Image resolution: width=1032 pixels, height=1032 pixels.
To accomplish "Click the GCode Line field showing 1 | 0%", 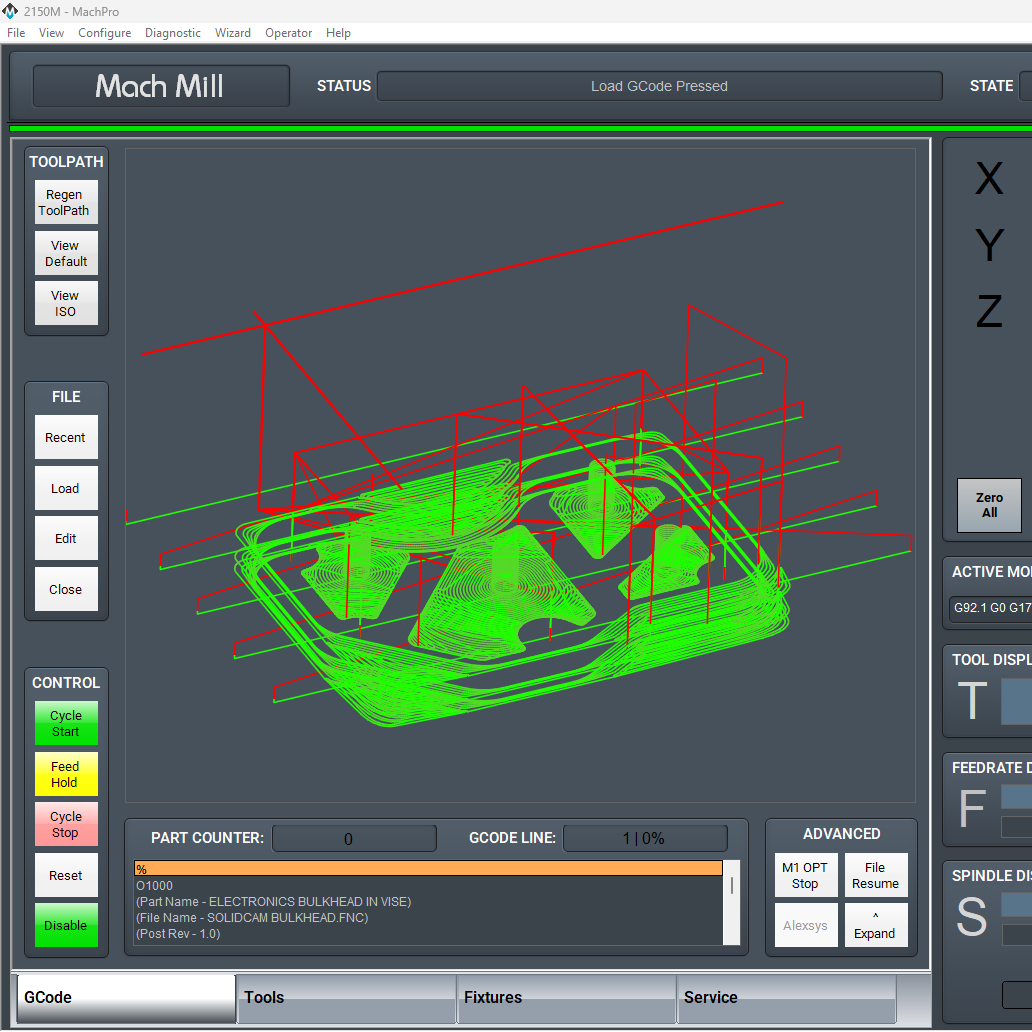I will tap(645, 838).
